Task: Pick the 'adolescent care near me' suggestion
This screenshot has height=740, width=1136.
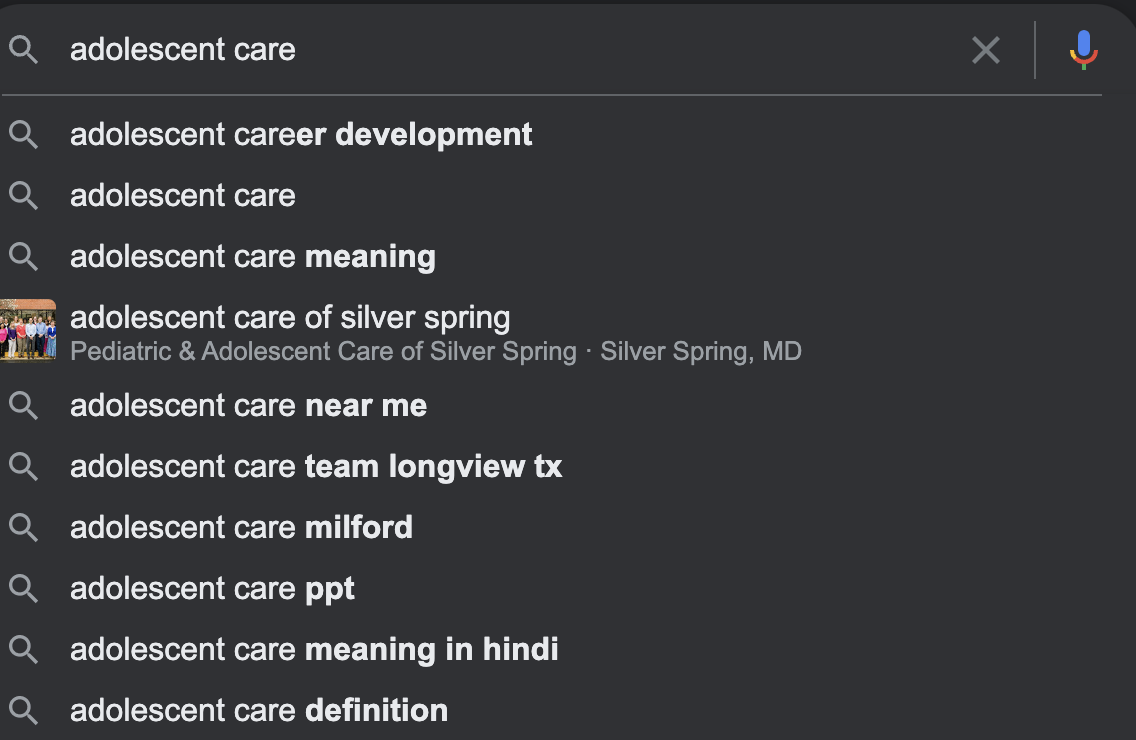Action: tap(248, 406)
